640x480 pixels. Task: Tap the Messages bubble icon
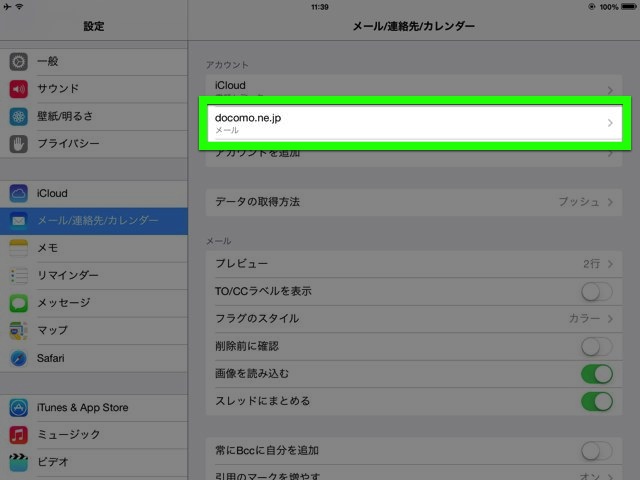click(18, 303)
